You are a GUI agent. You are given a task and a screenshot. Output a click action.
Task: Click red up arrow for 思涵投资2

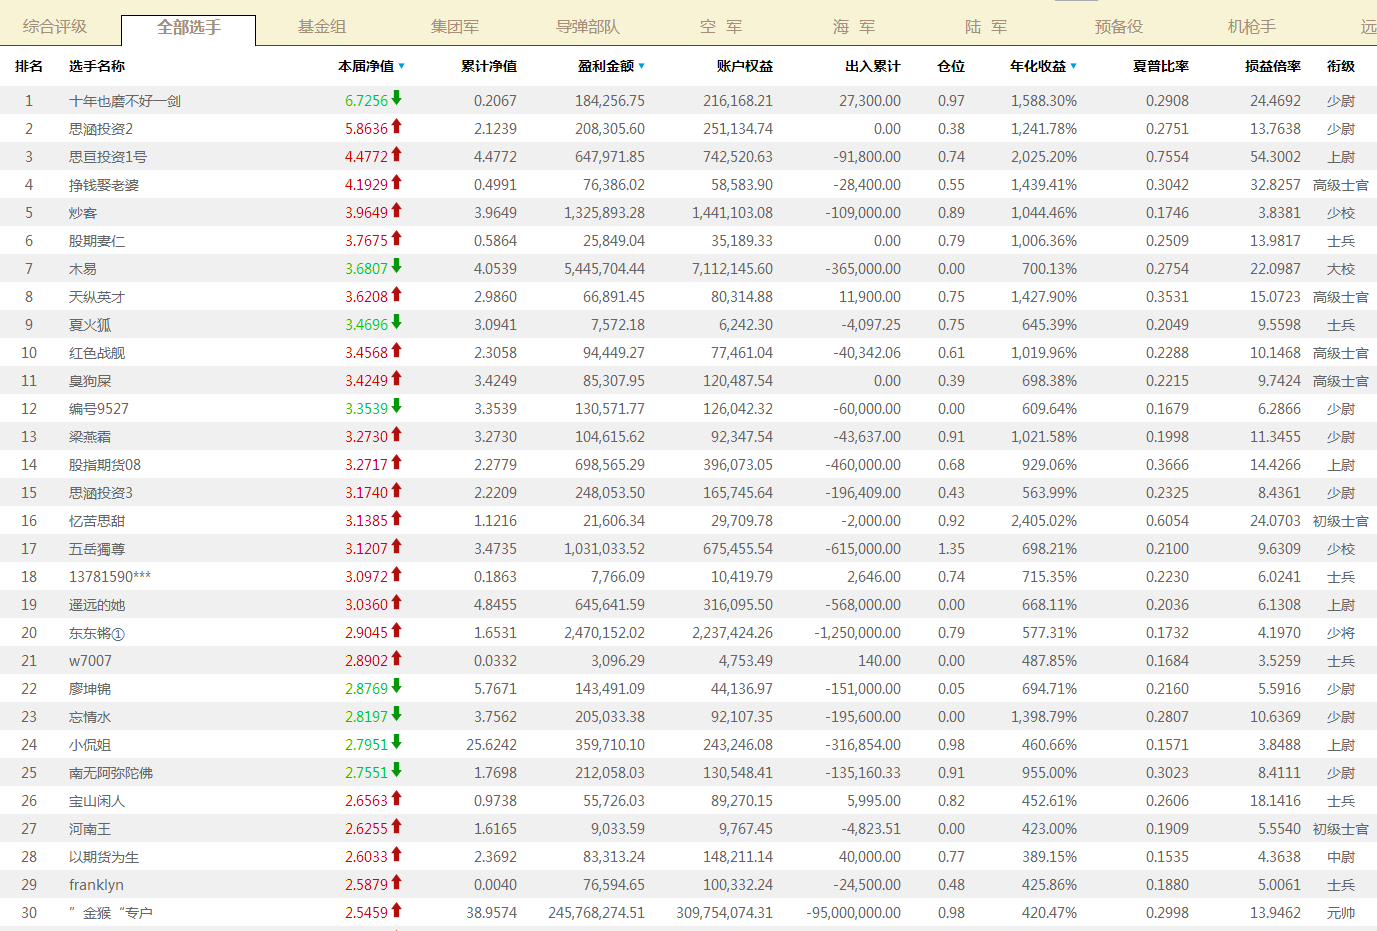[397, 126]
